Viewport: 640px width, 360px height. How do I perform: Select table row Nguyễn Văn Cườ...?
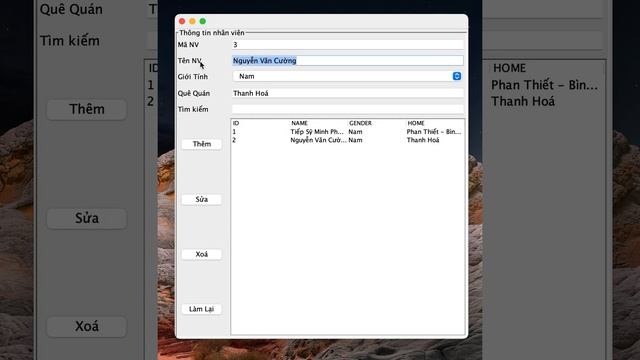(348, 140)
